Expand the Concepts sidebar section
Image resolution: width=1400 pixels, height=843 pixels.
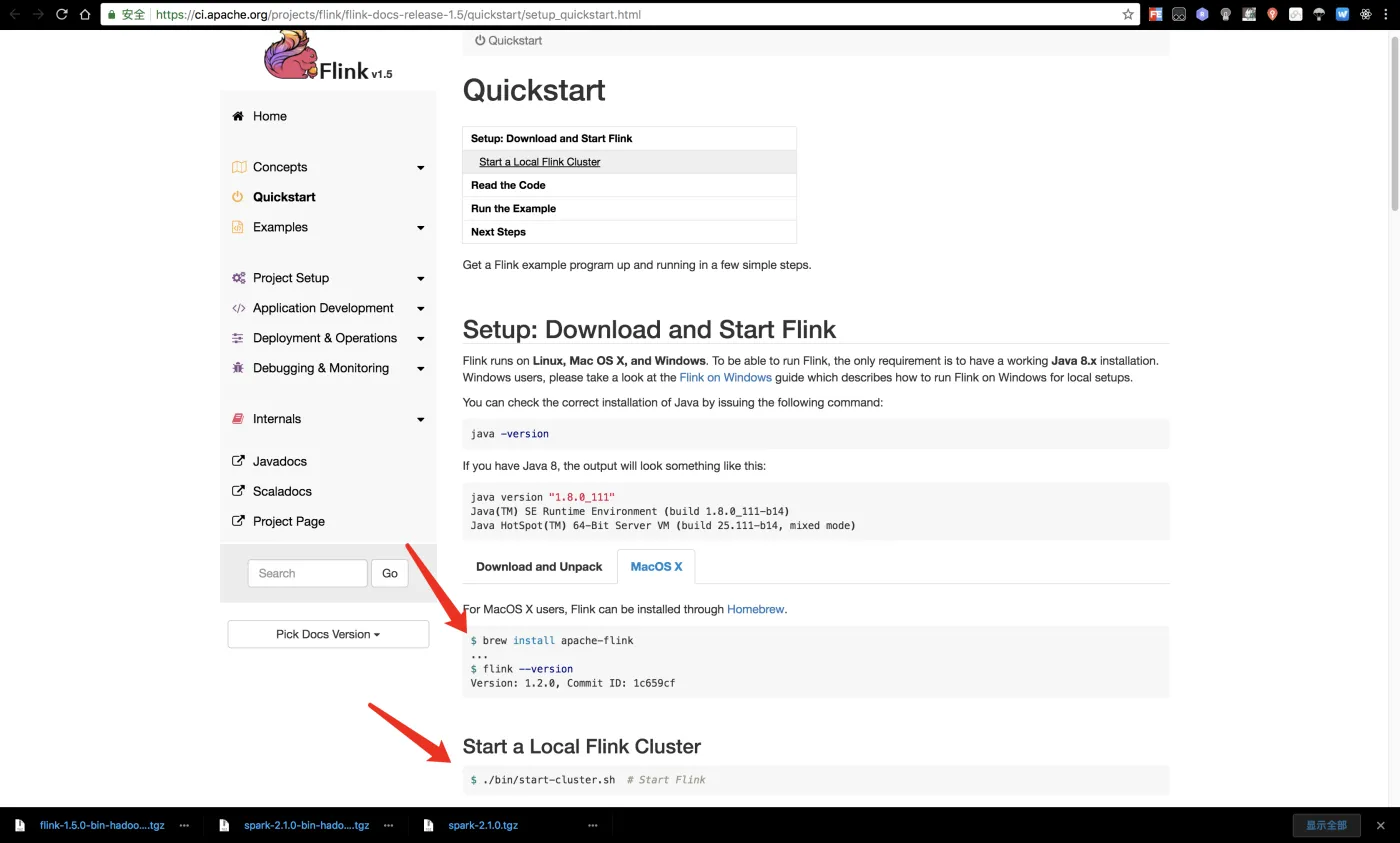point(421,168)
